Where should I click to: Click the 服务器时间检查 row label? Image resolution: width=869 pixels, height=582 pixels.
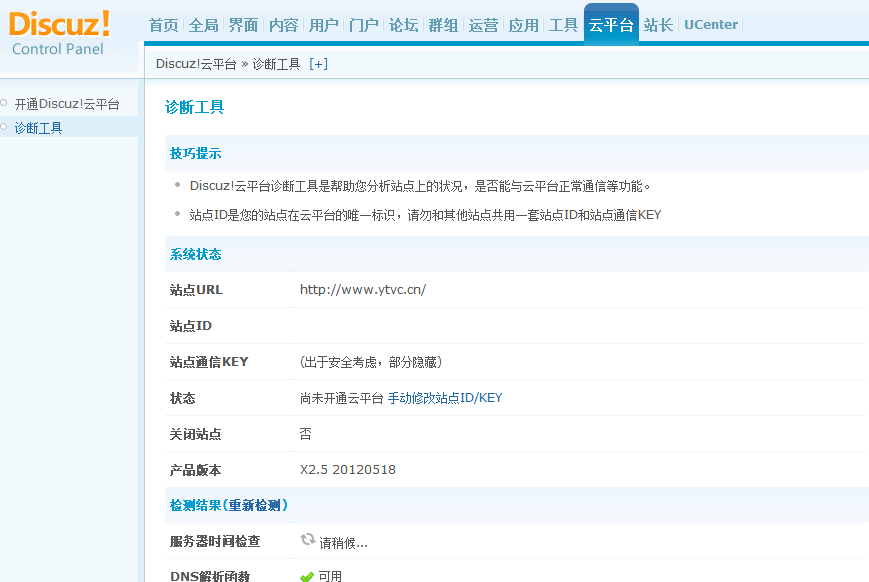(215, 542)
